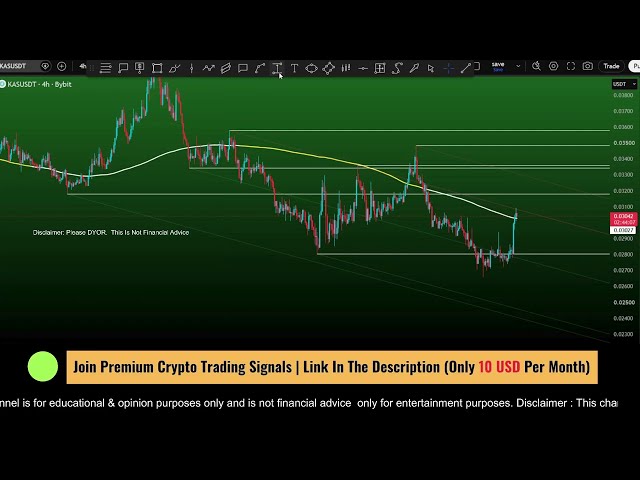This screenshot has width=640, height=480.
Task: Select the zigzag polyline tool
Action: click(209, 68)
